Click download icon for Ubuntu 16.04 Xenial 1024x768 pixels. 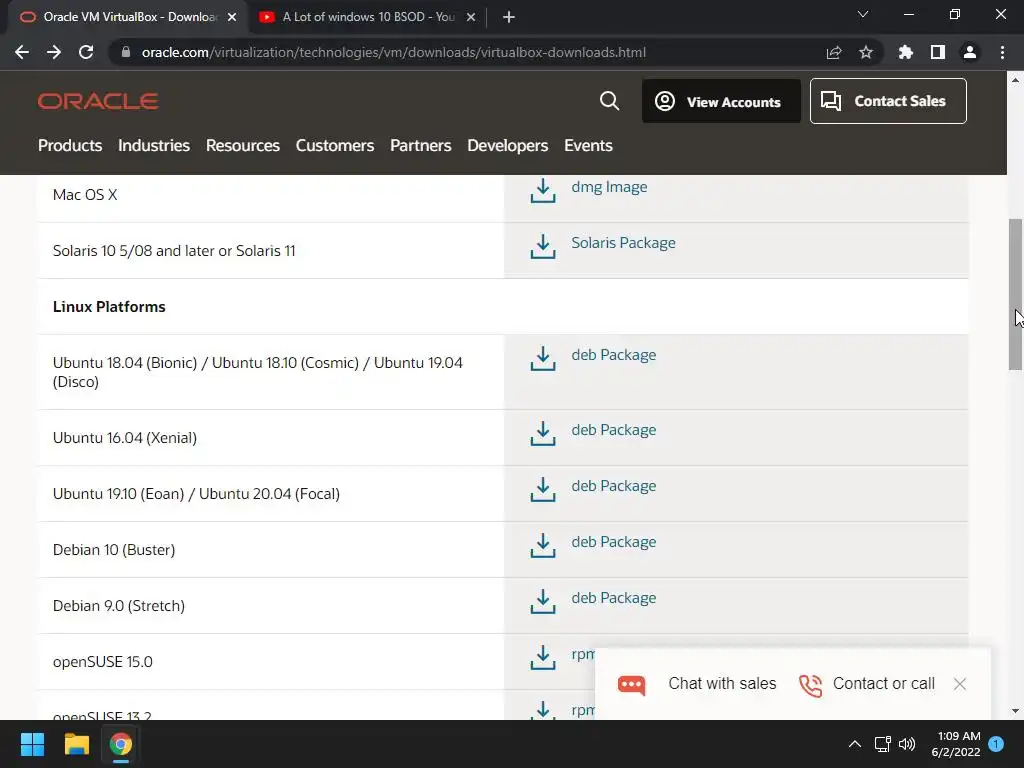coord(543,434)
